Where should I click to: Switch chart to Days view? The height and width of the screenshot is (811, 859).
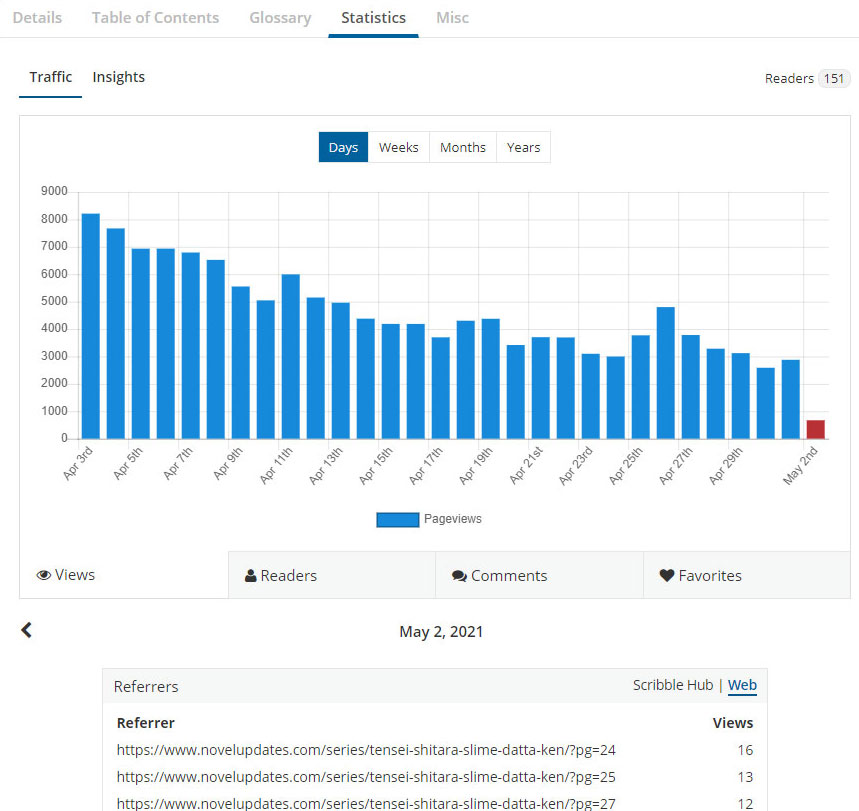click(343, 147)
